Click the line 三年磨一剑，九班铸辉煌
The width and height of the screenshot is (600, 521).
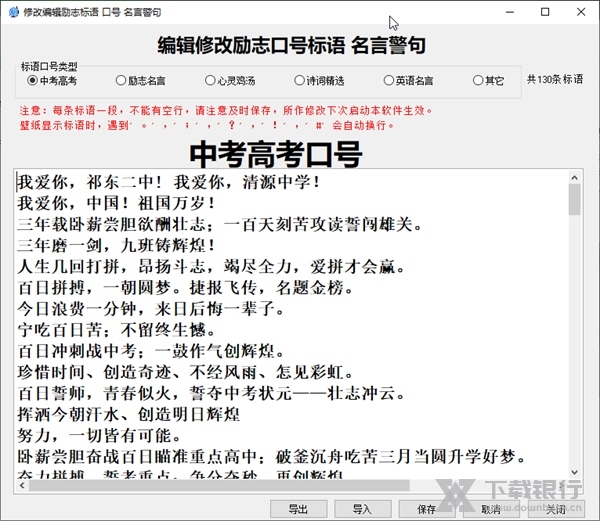116,245
